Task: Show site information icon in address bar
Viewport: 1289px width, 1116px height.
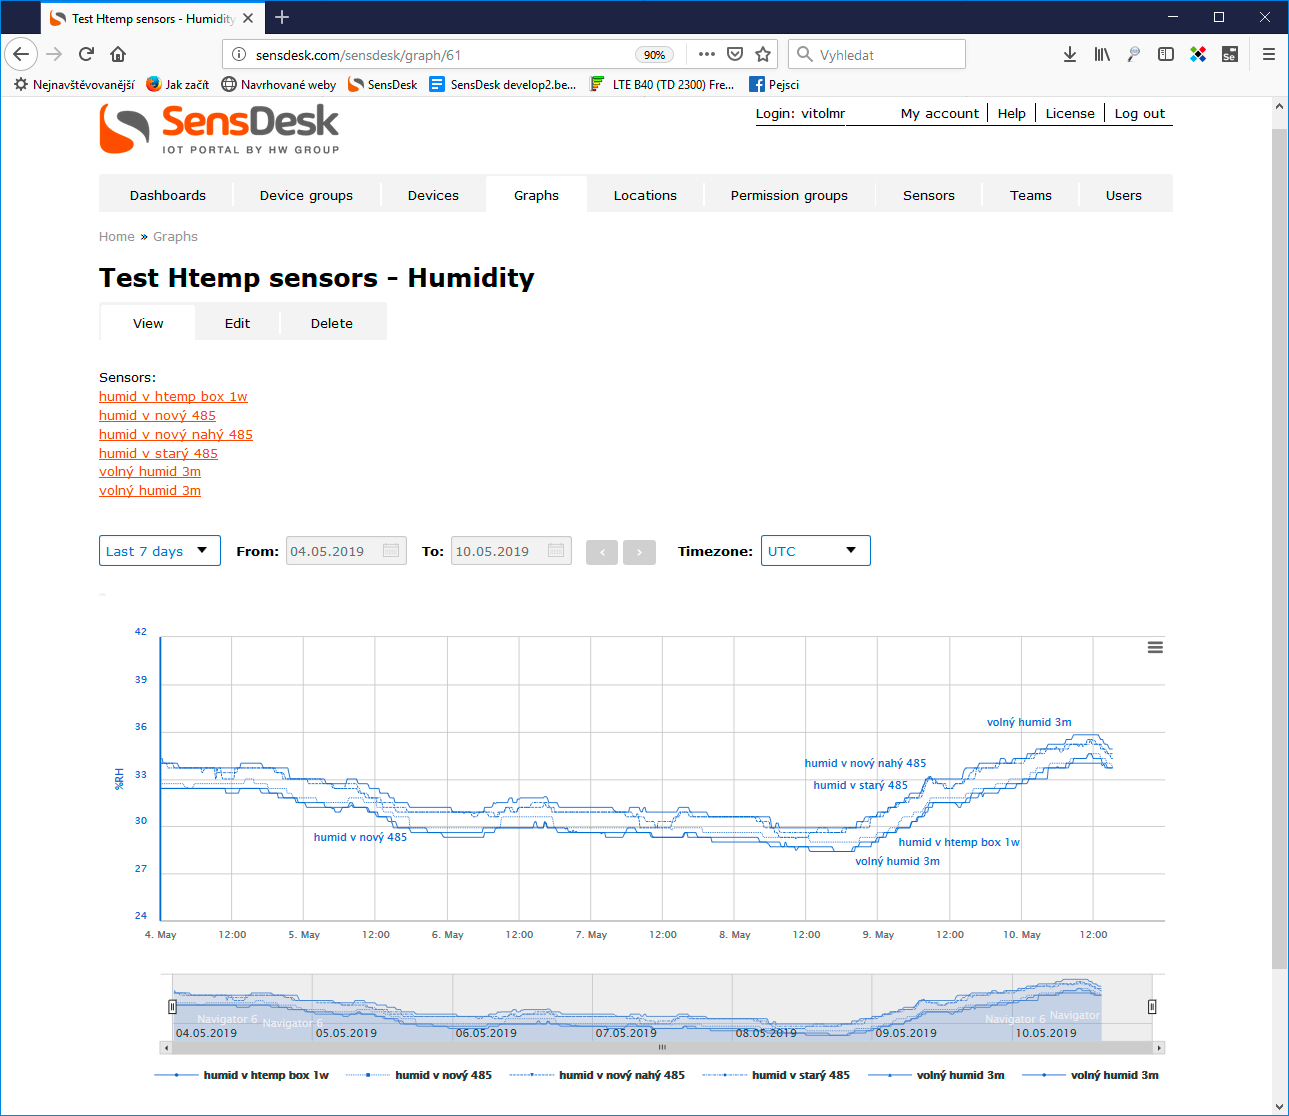Action: (x=239, y=55)
